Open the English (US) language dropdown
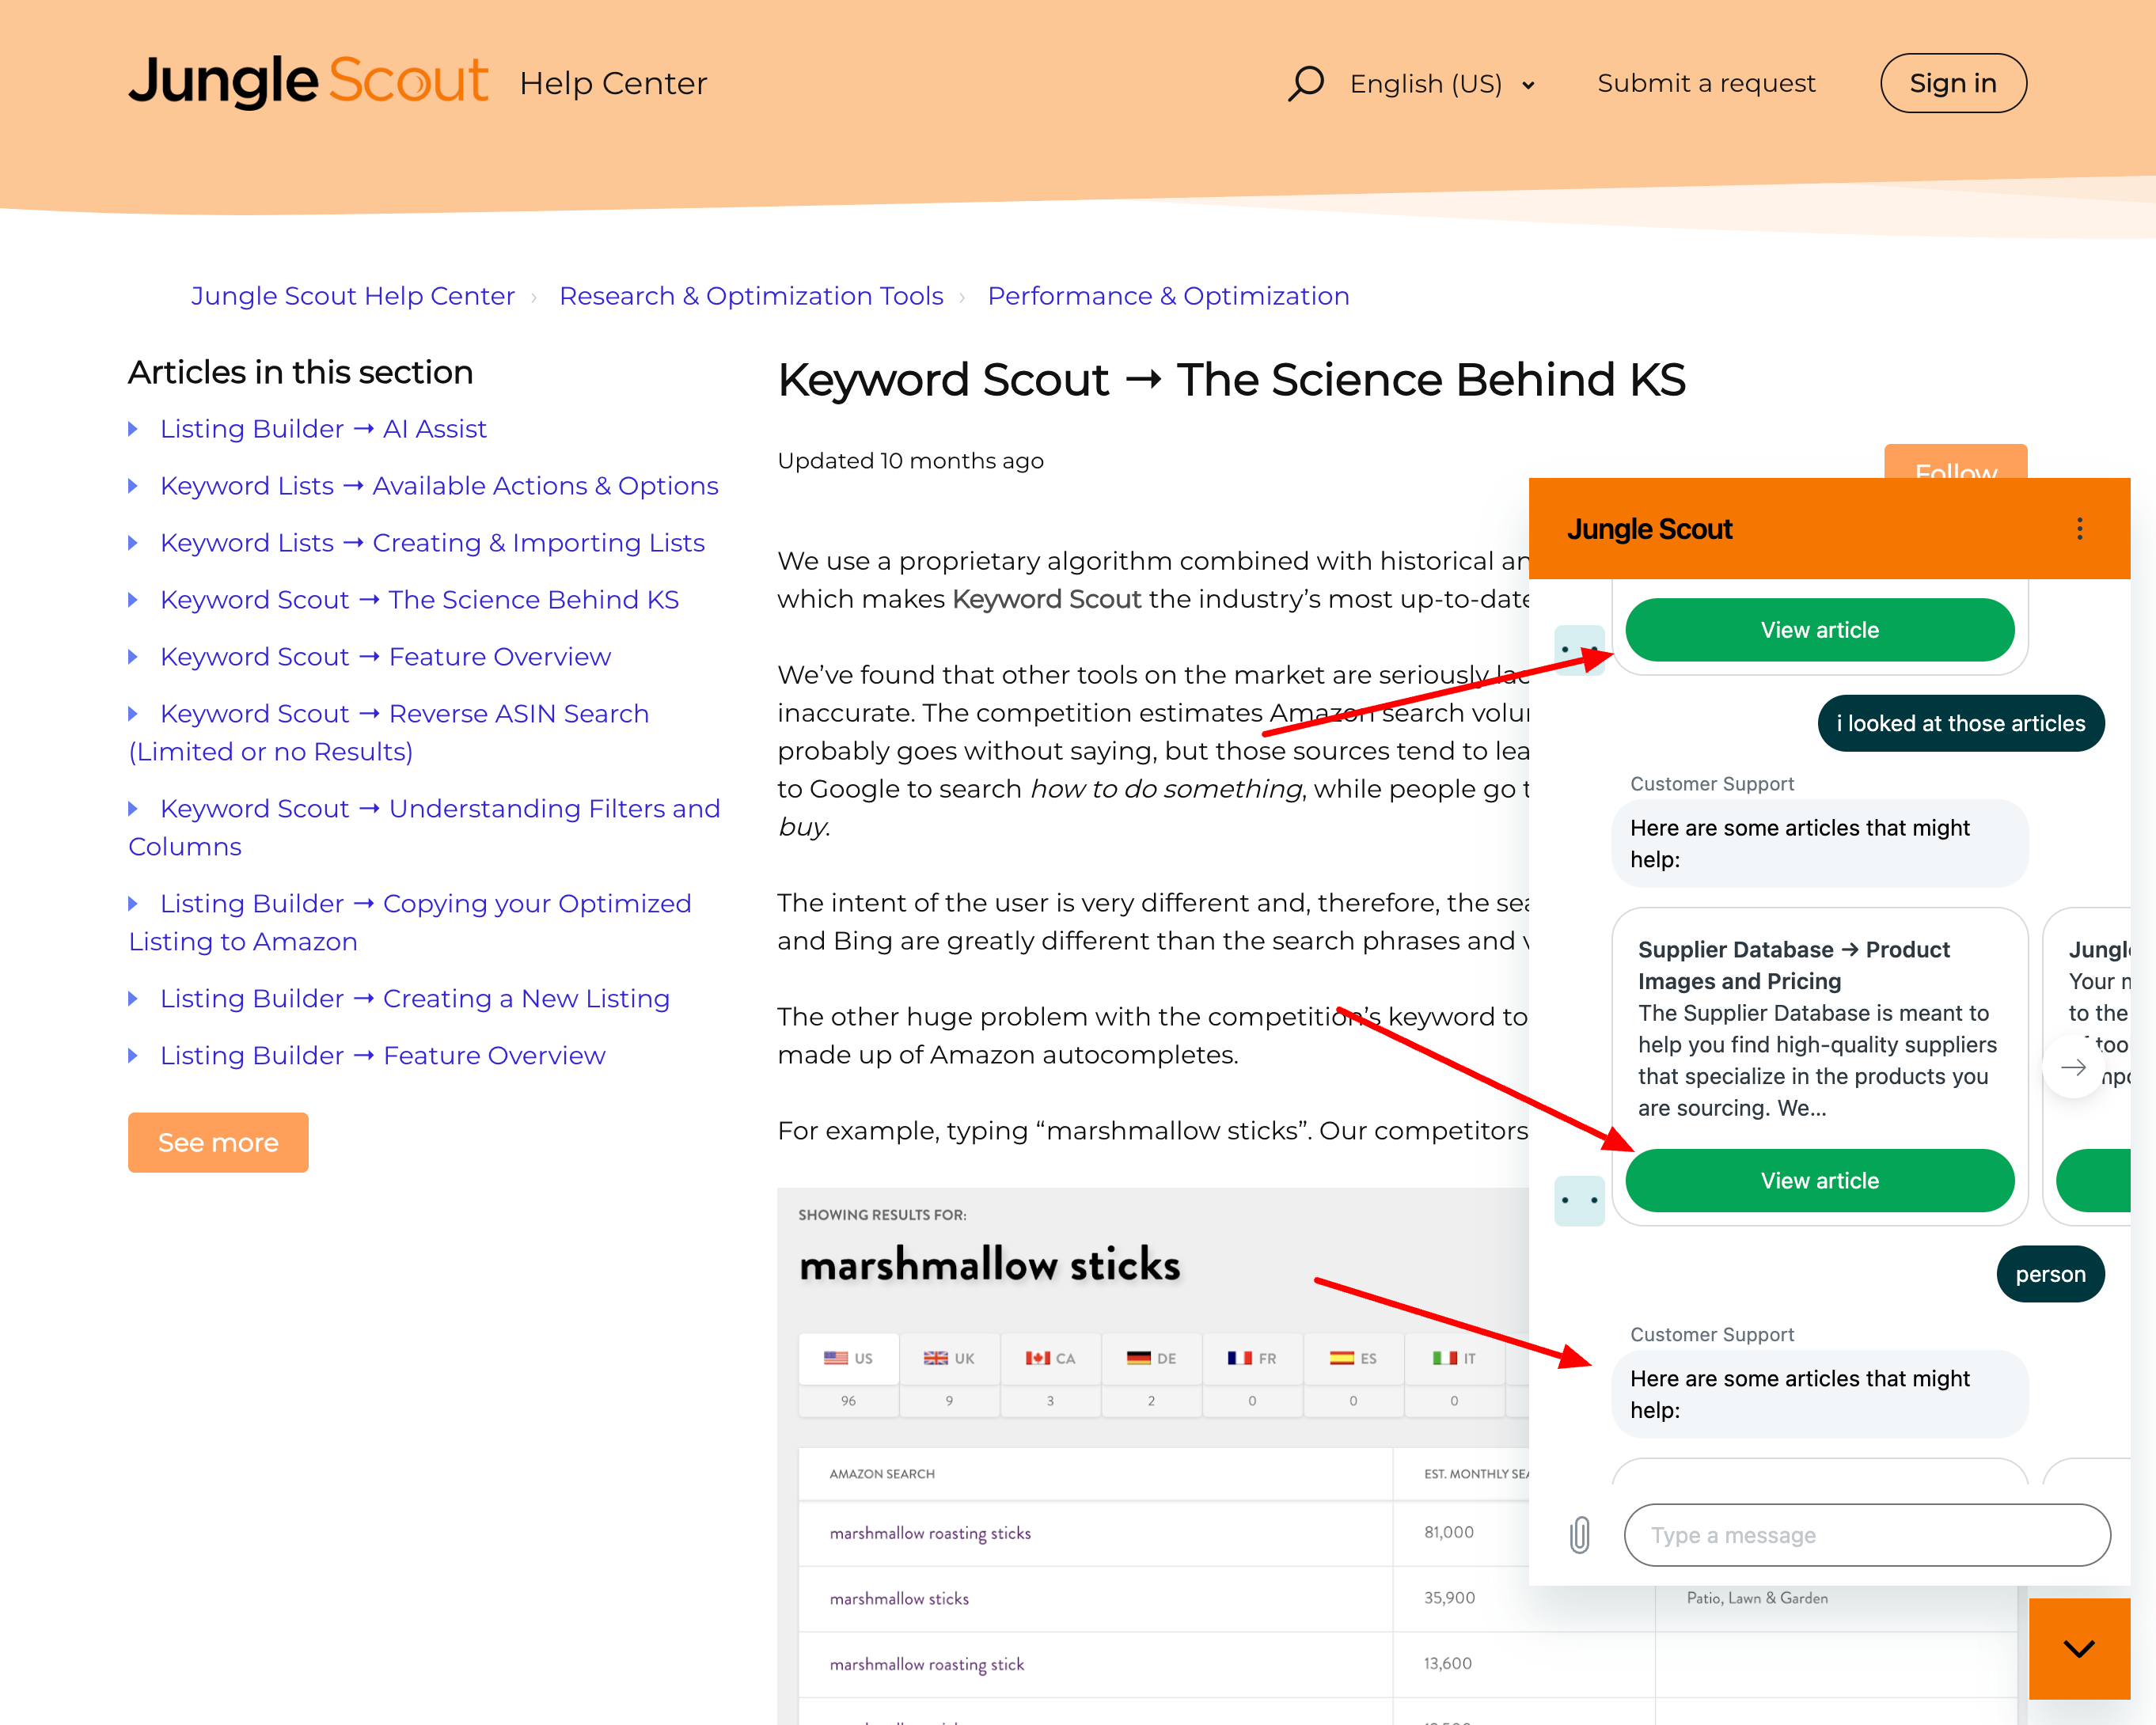The height and width of the screenshot is (1725, 2156). (x=1441, y=84)
